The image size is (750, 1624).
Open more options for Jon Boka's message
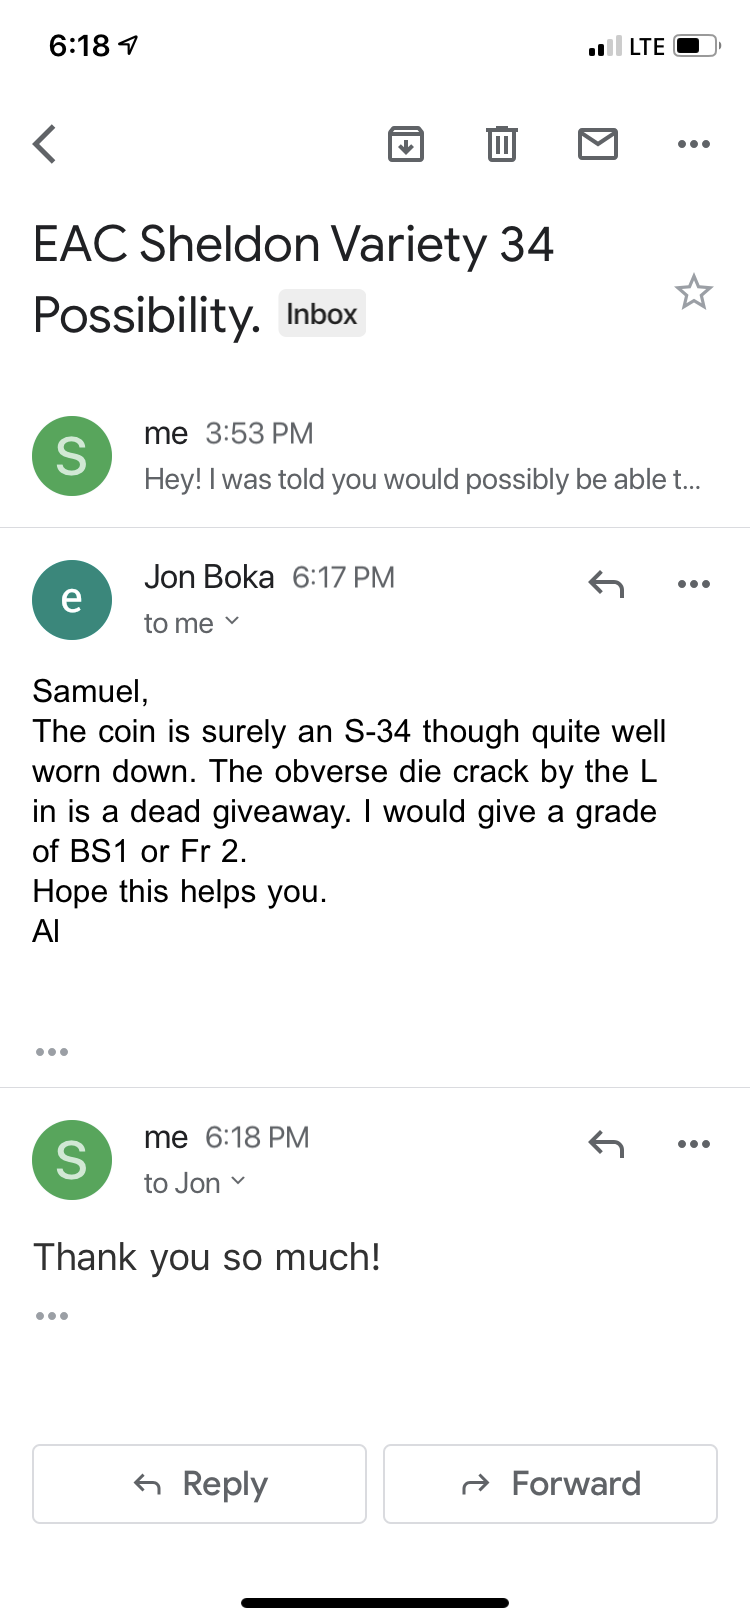694,584
